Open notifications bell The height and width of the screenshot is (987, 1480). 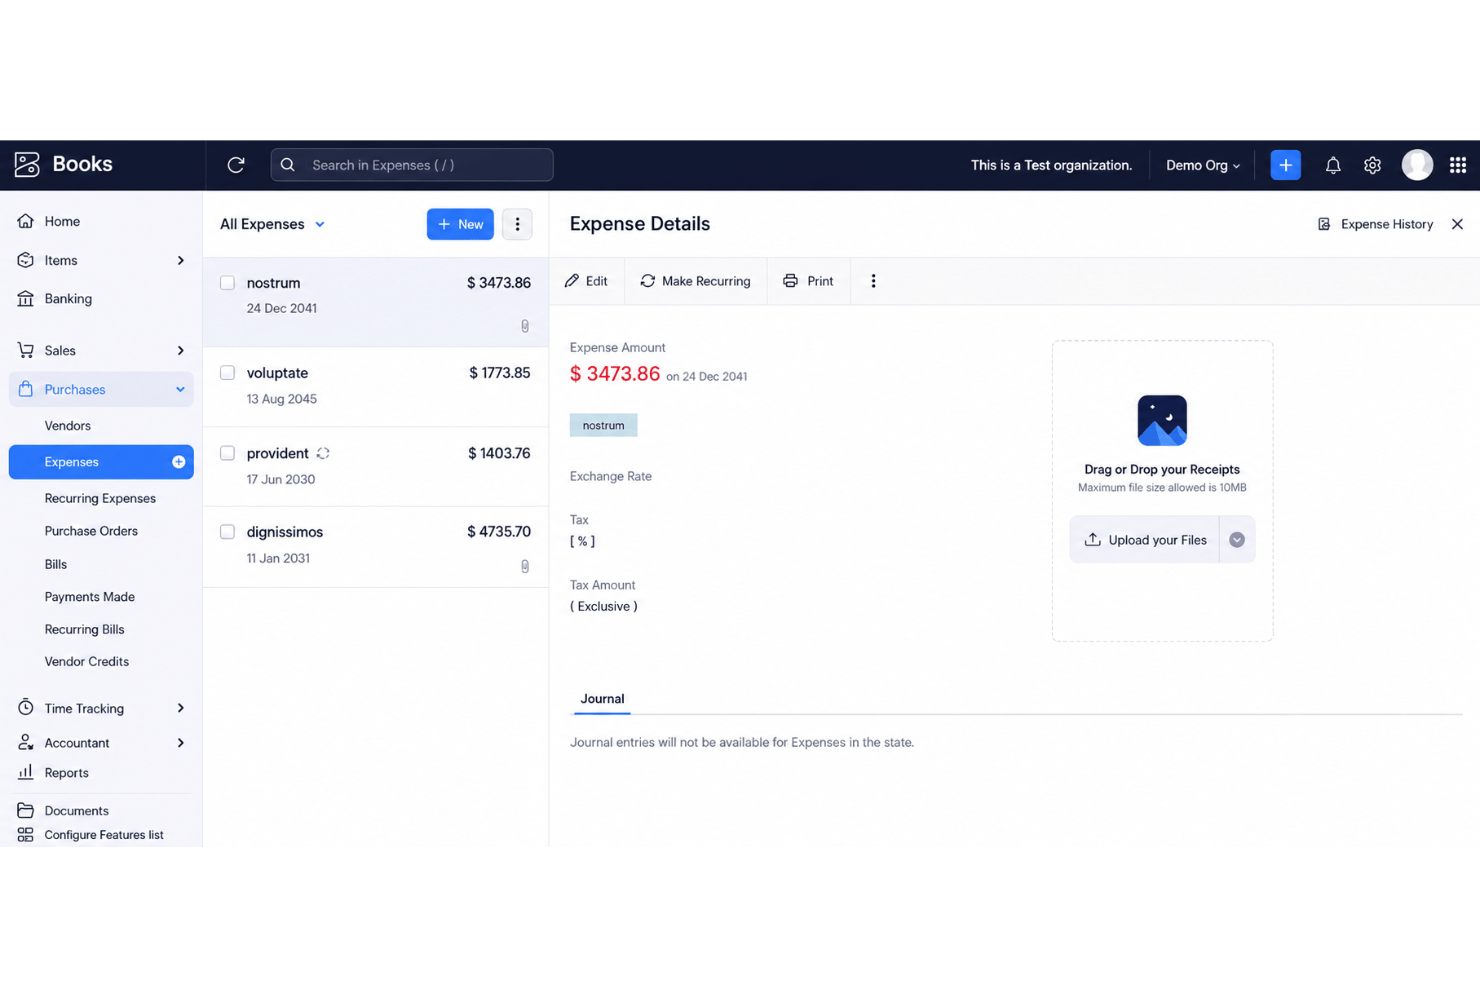[1333, 165]
